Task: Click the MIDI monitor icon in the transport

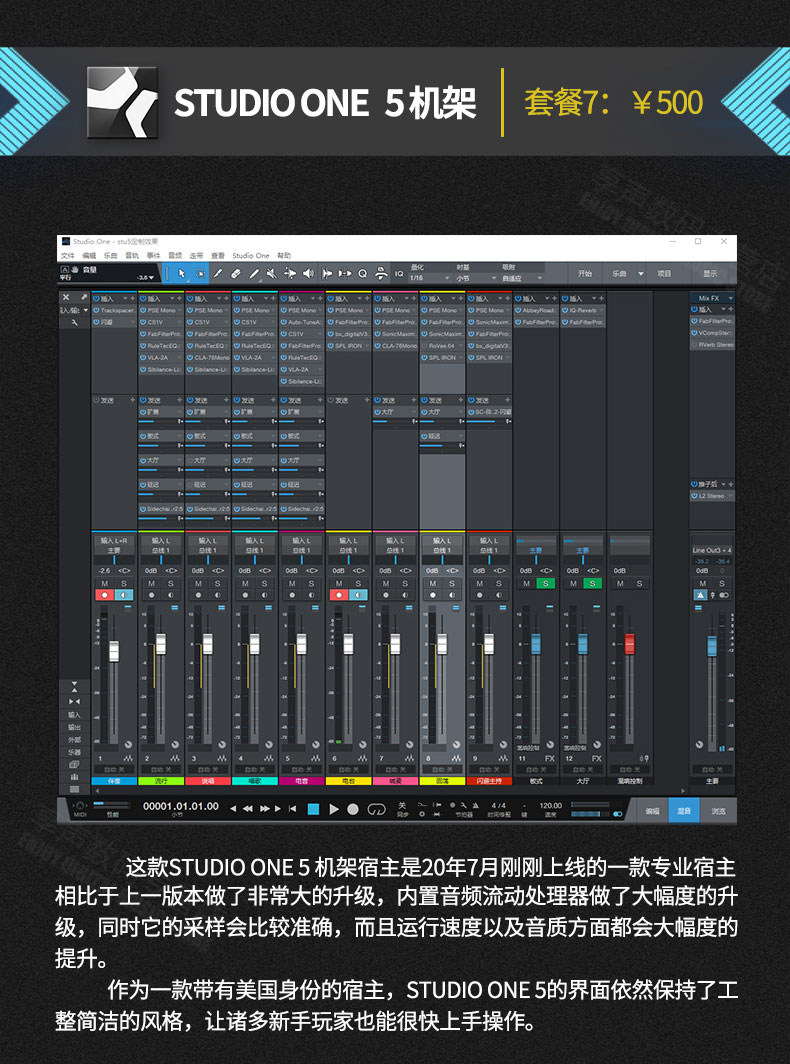Action: click(80, 805)
